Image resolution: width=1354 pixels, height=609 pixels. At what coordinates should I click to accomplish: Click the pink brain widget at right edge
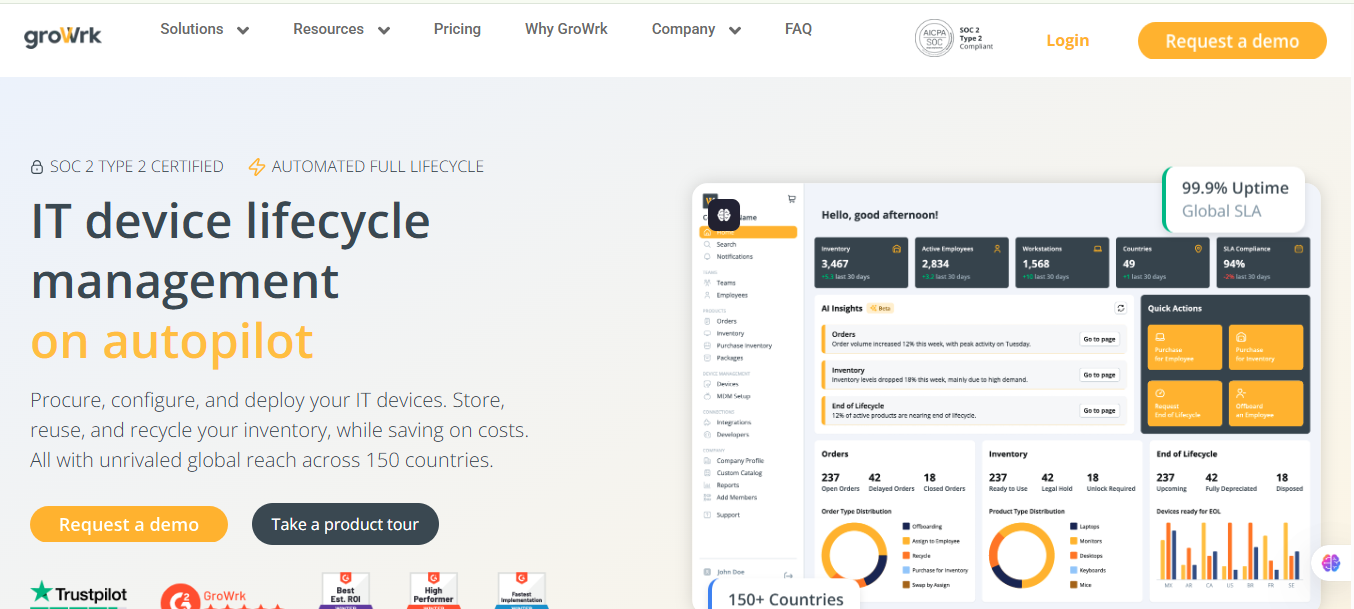1330,563
